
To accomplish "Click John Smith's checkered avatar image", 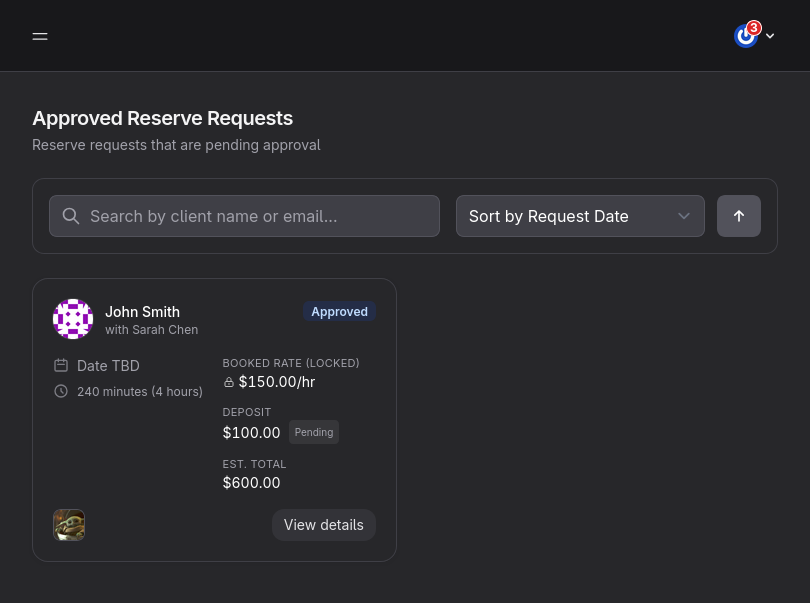I will pos(73,319).
